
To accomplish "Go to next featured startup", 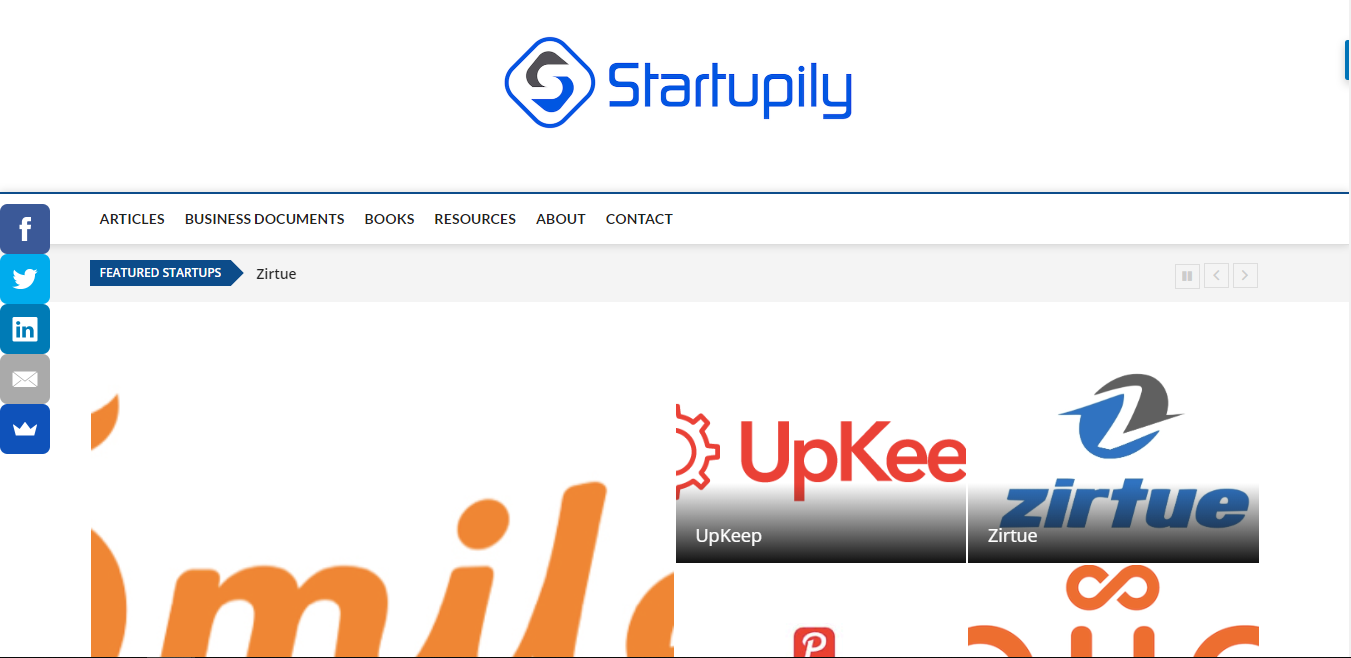I will [1245, 275].
